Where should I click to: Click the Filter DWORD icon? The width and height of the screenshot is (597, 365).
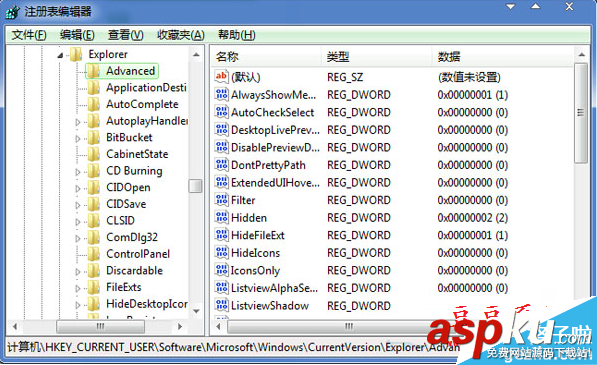tap(221, 199)
